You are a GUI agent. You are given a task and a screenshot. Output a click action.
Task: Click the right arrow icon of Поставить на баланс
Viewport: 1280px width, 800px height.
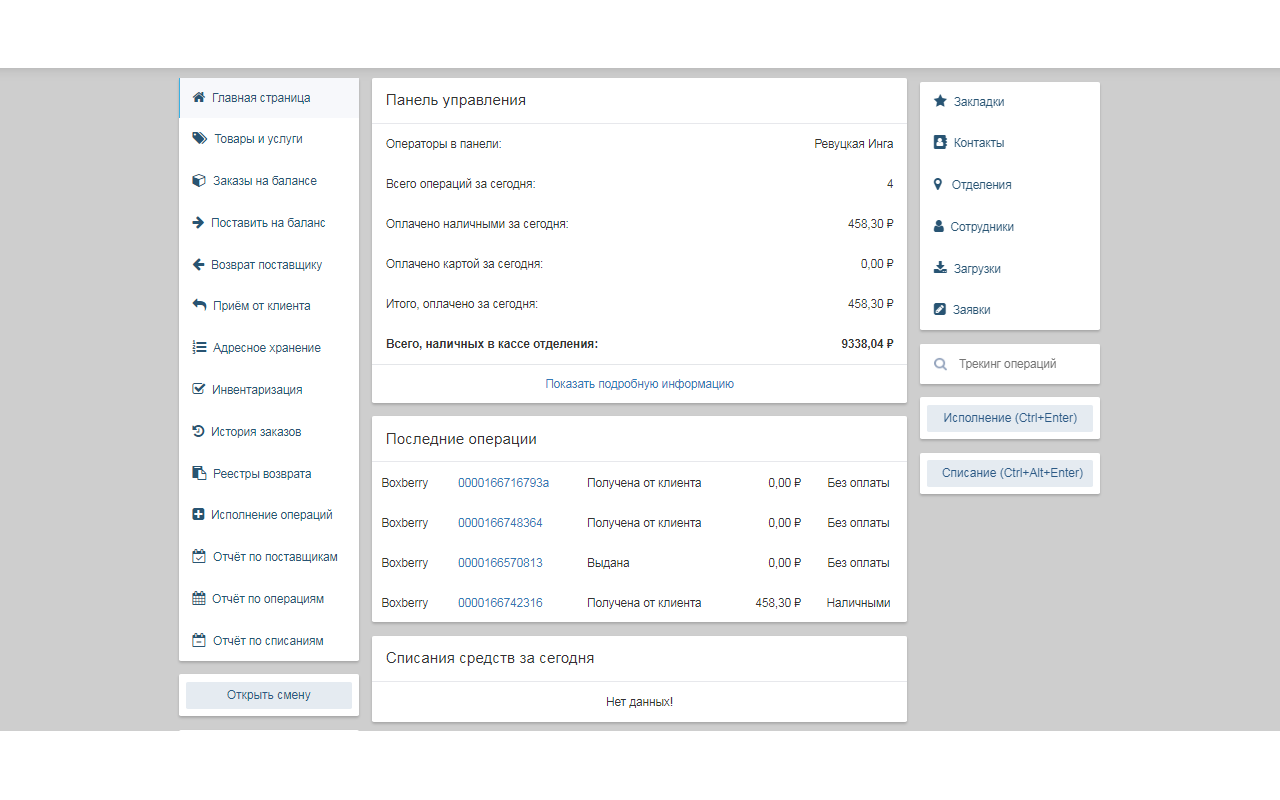point(198,223)
